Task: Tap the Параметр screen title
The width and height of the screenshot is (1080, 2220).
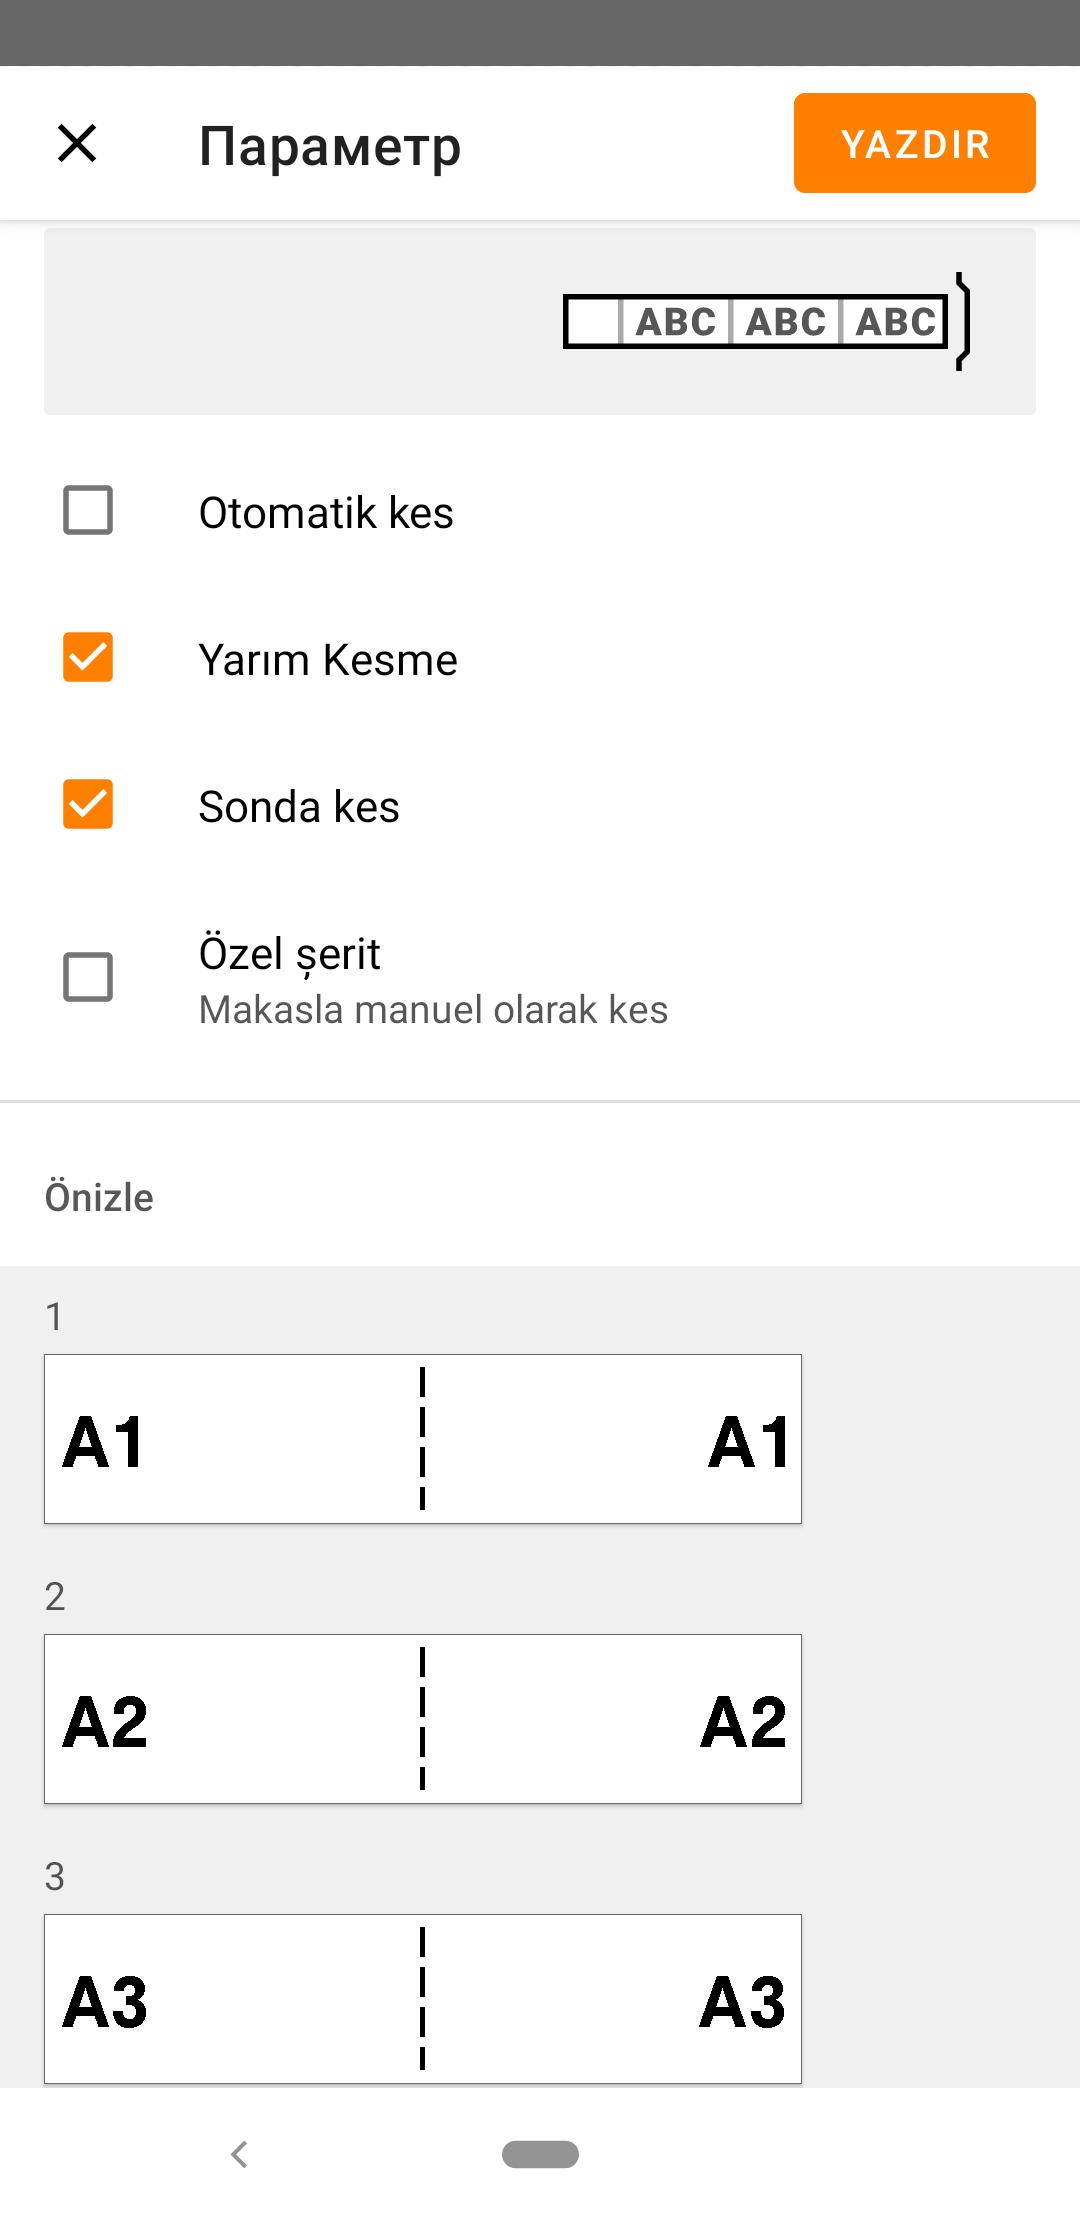Action: pos(330,147)
